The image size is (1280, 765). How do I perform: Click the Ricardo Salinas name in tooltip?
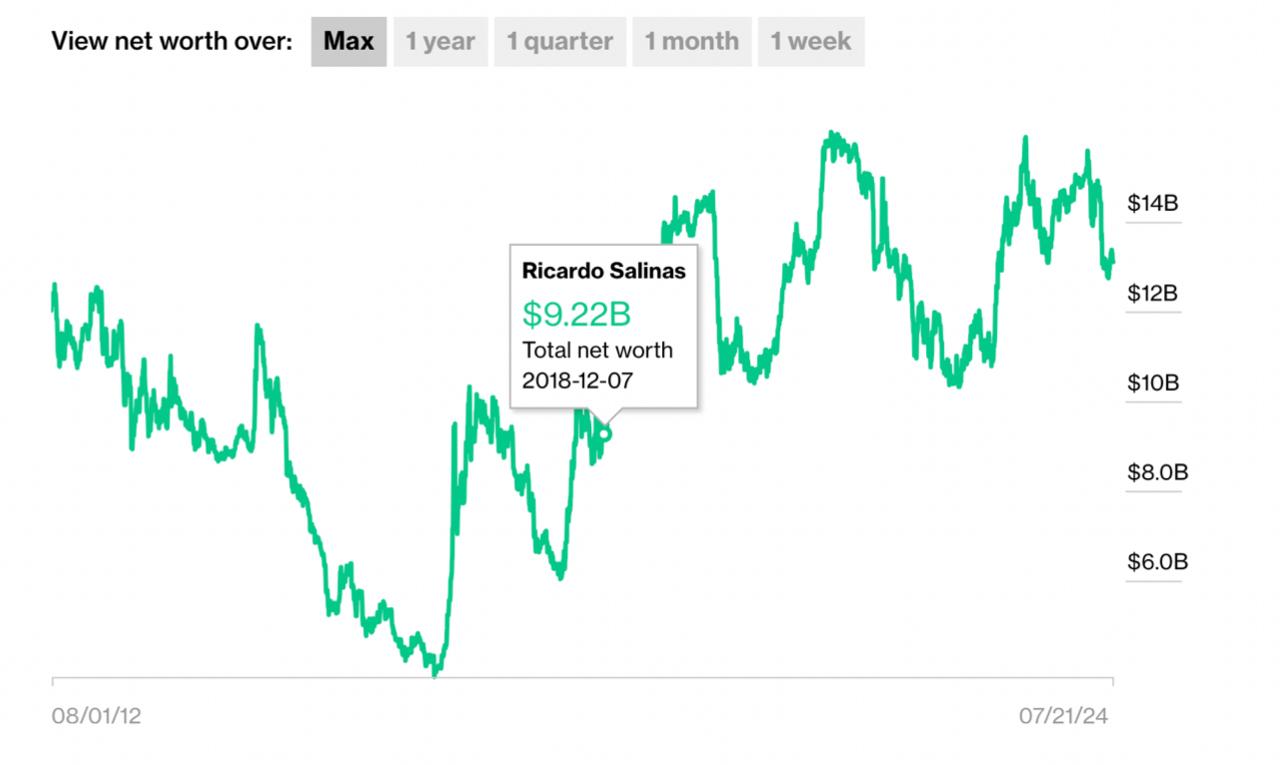(x=604, y=271)
